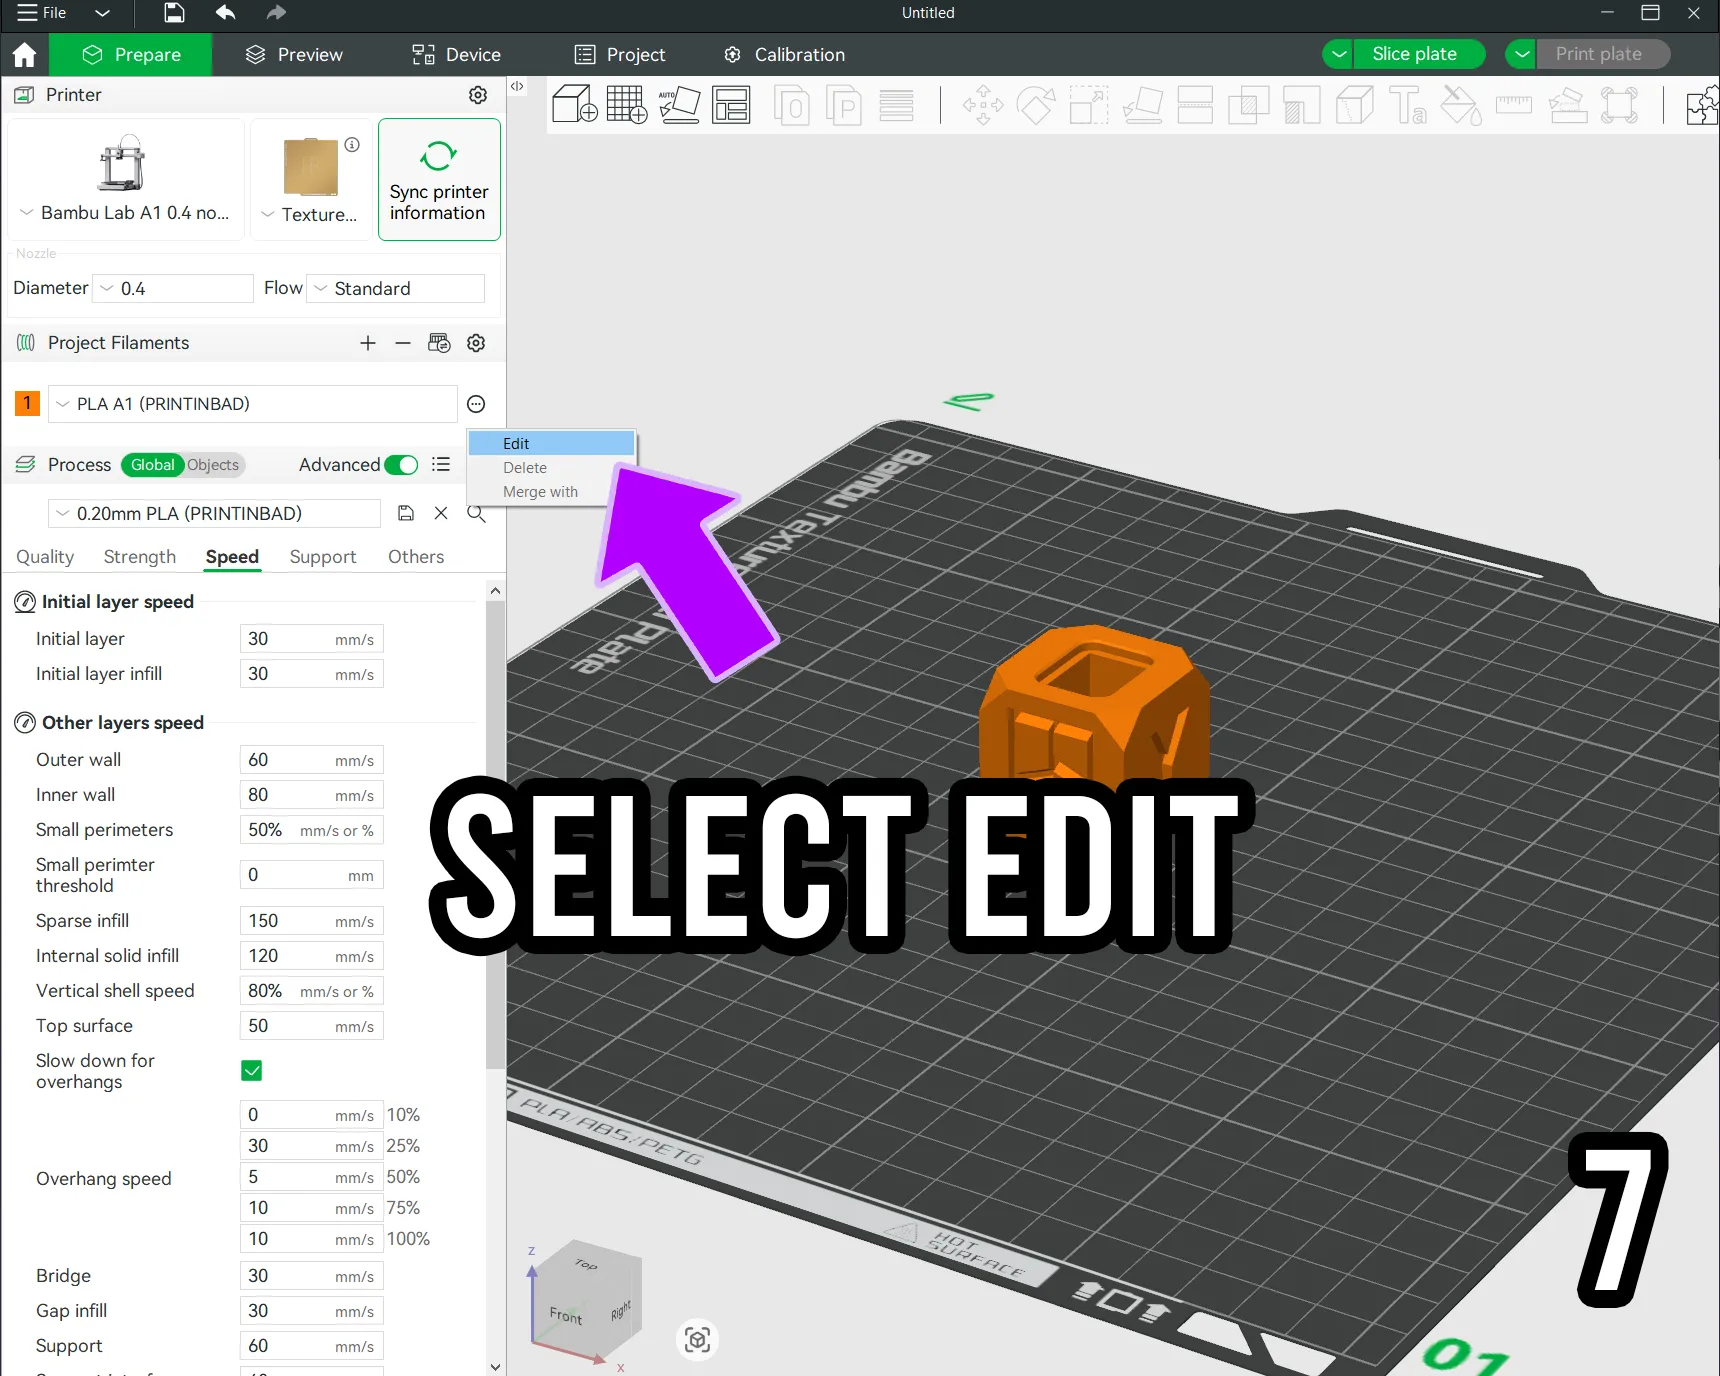The height and width of the screenshot is (1376, 1720).
Task: Click the discard preset changes X icon
Action: tap(441, 513)
